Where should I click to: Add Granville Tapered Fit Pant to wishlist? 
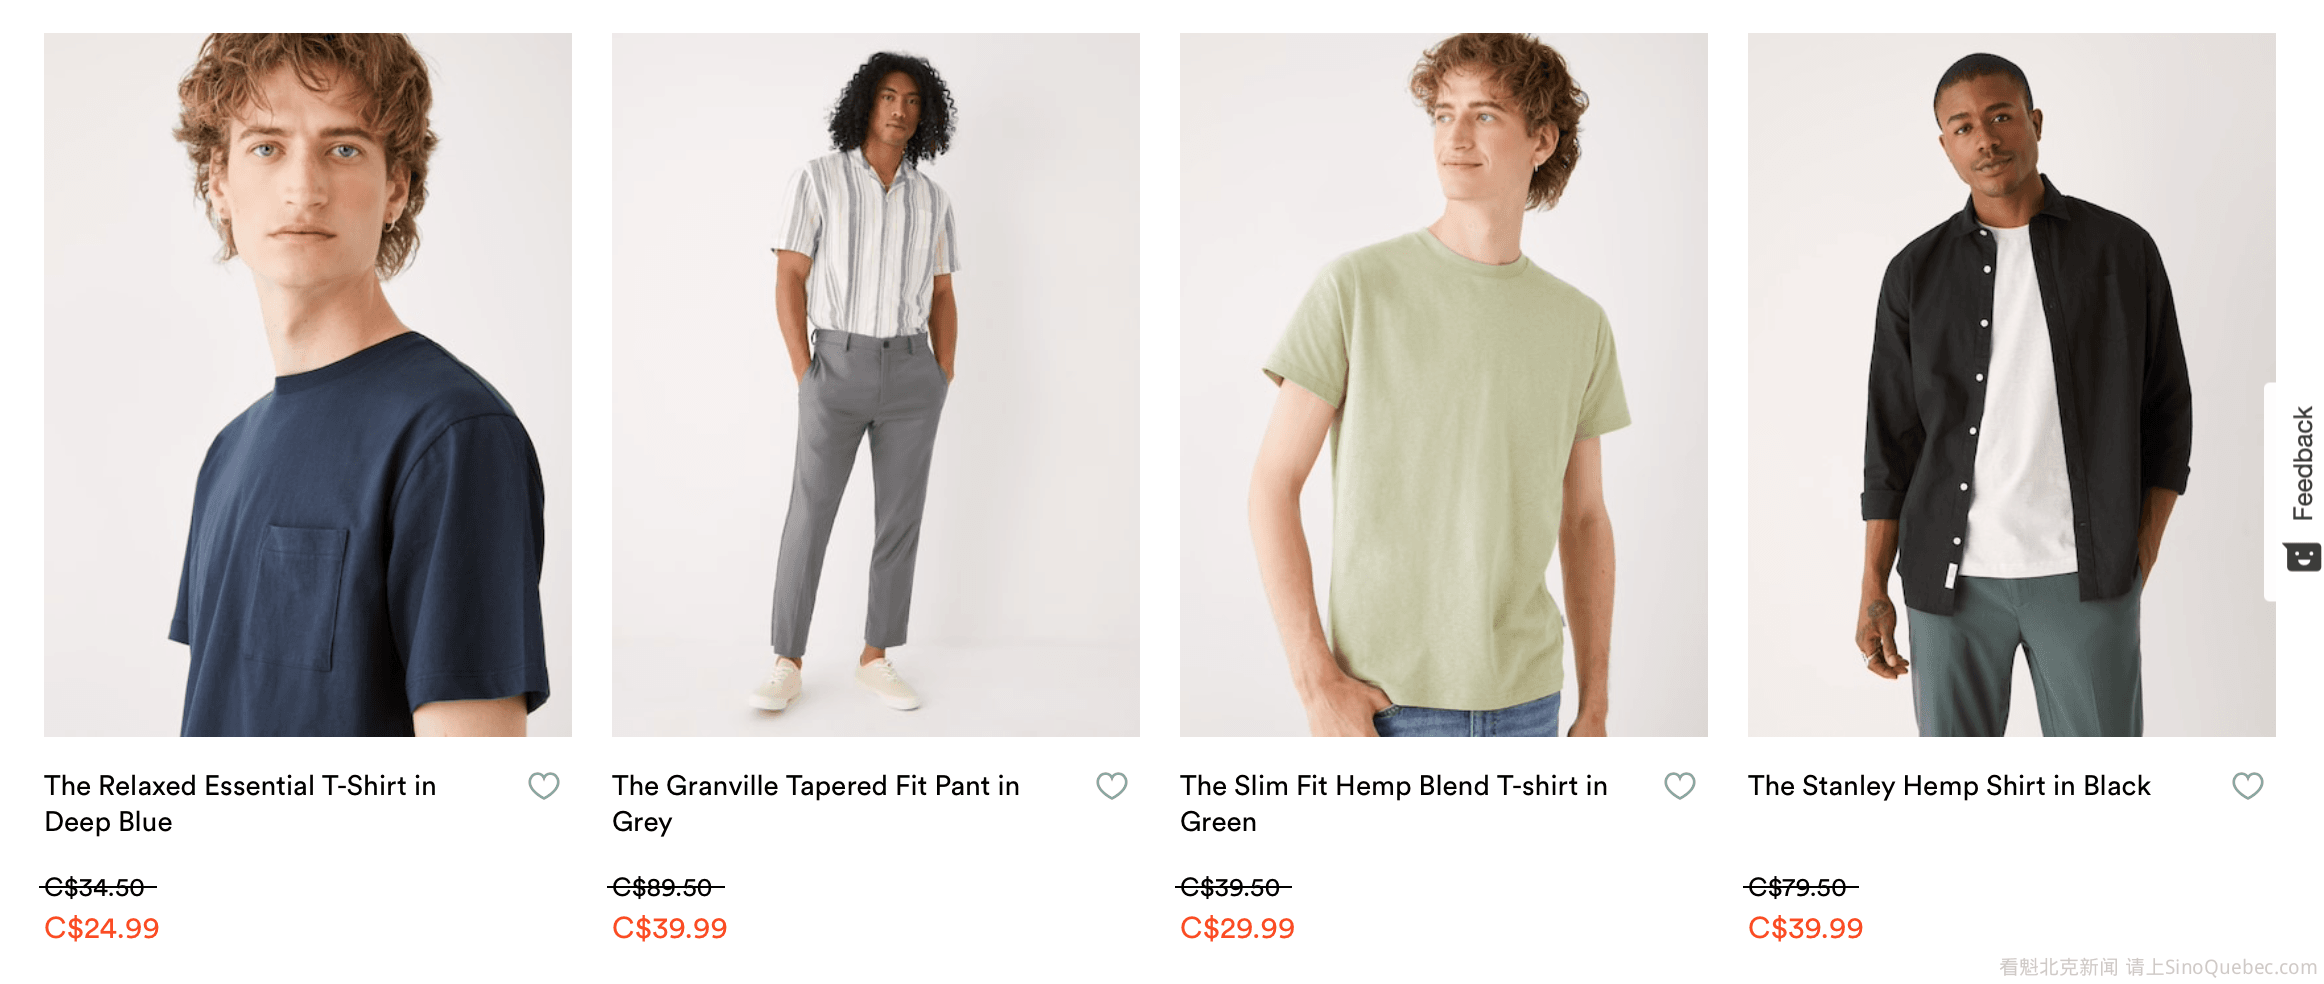click(1112, 786)
